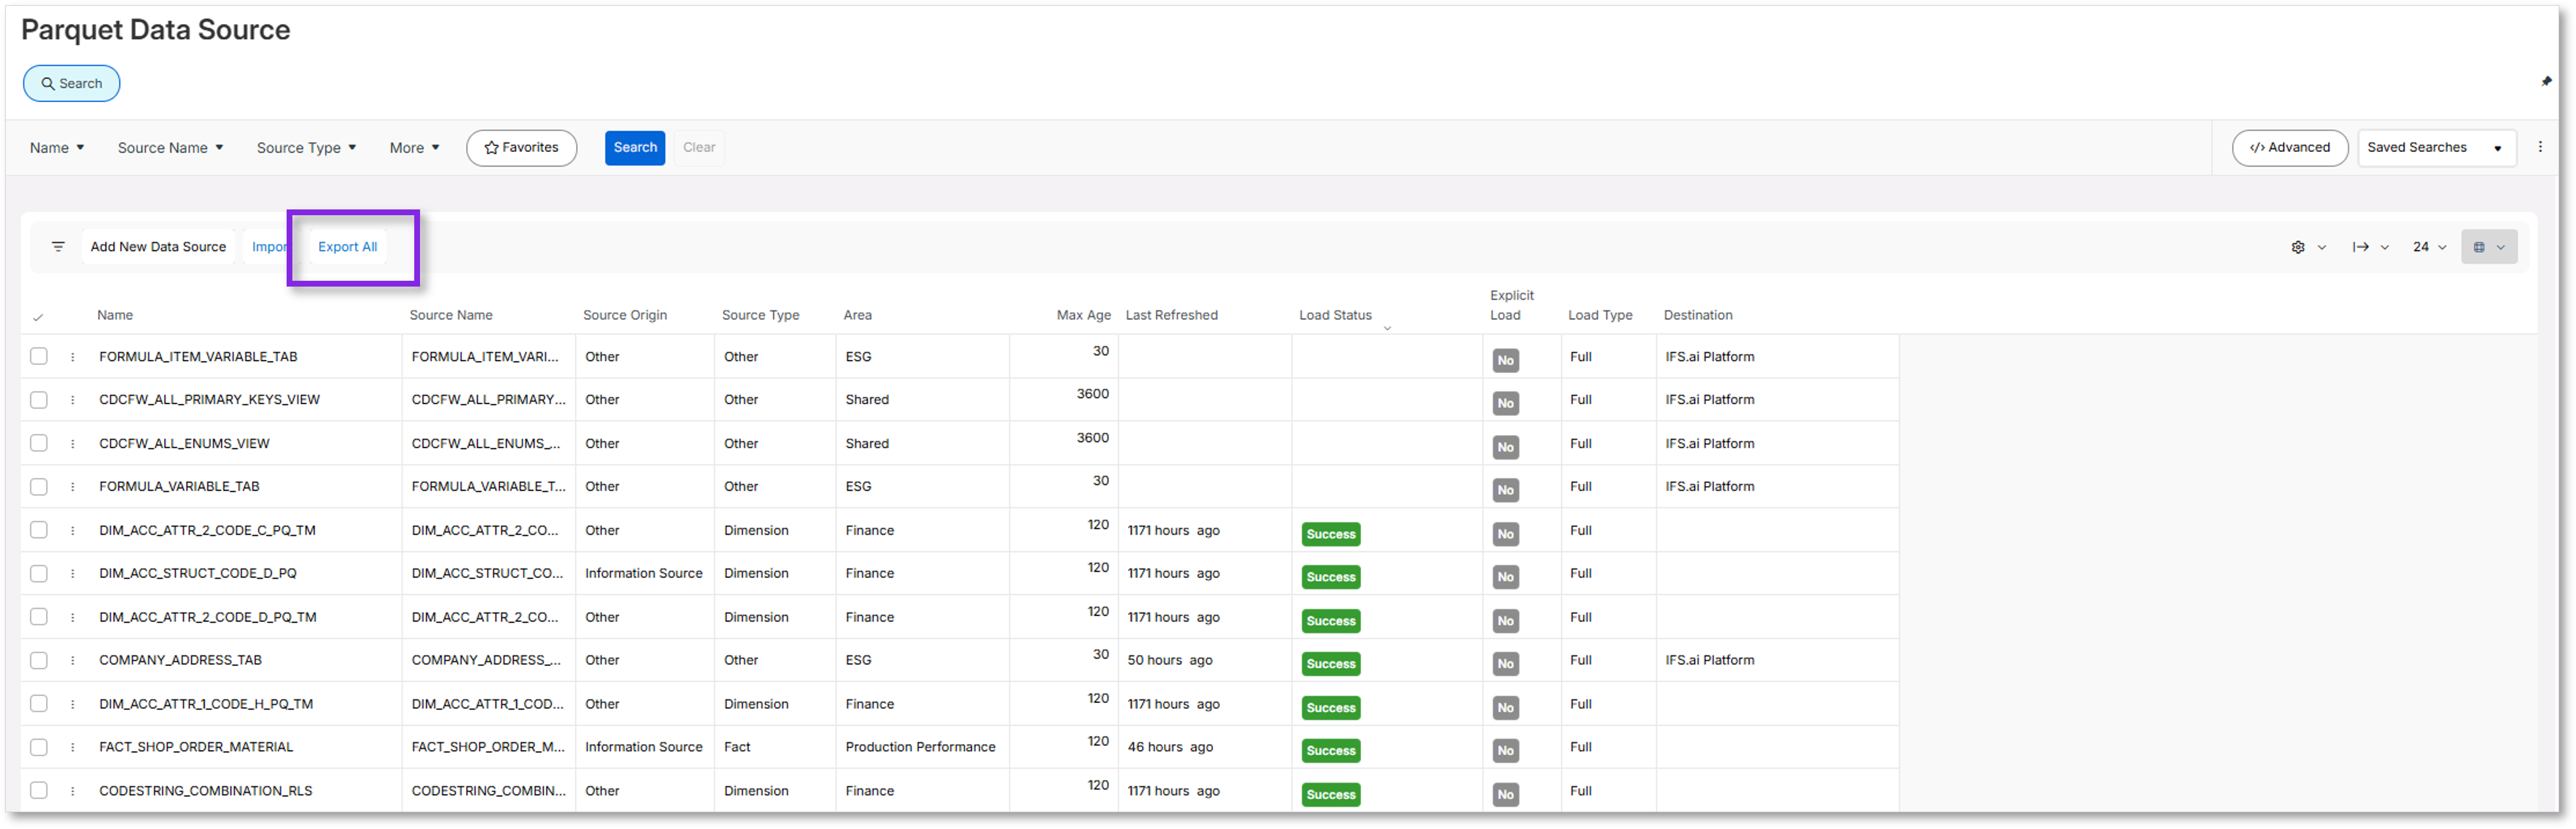Click the Clear button
Image resolution: width=2576 pixels, height=829 pixels.
(699, 148)
